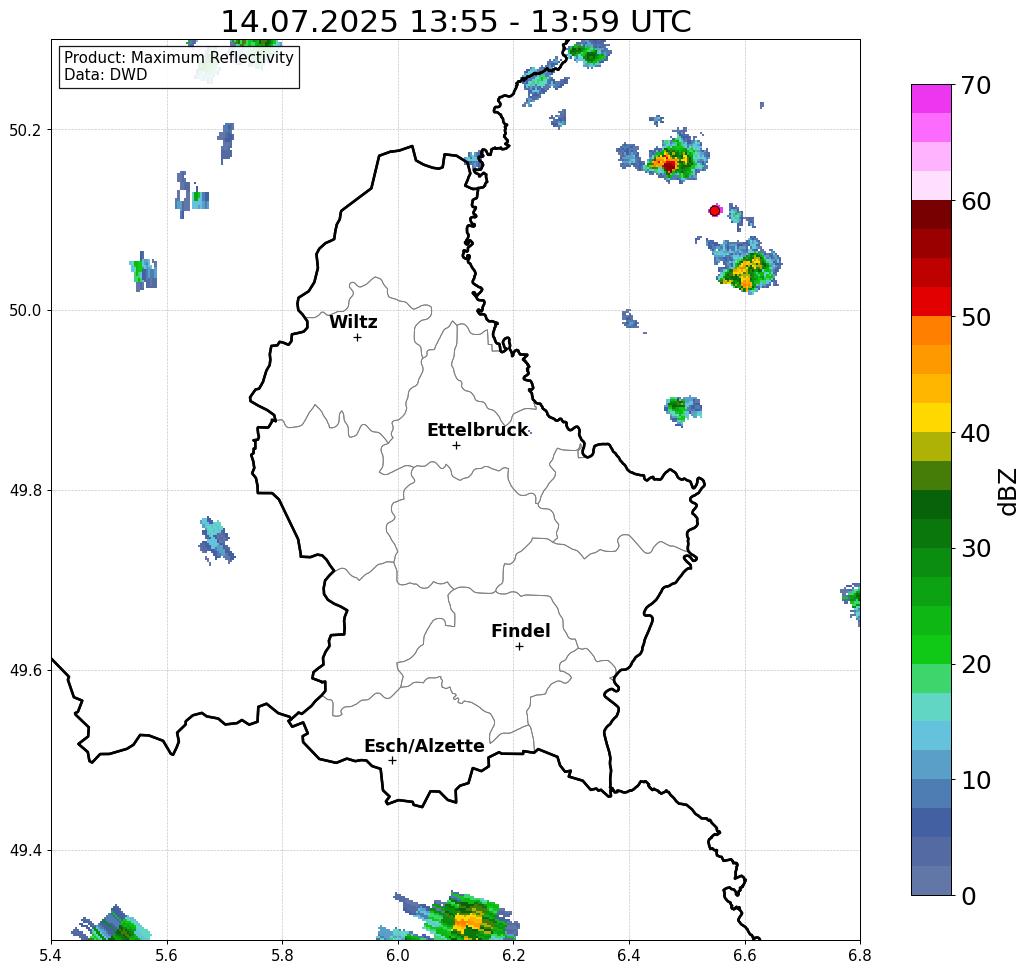Click the dark red 50–60 dBZ colorbar segment
Screen dimensions: 1029x973
[x=931, y=259]
